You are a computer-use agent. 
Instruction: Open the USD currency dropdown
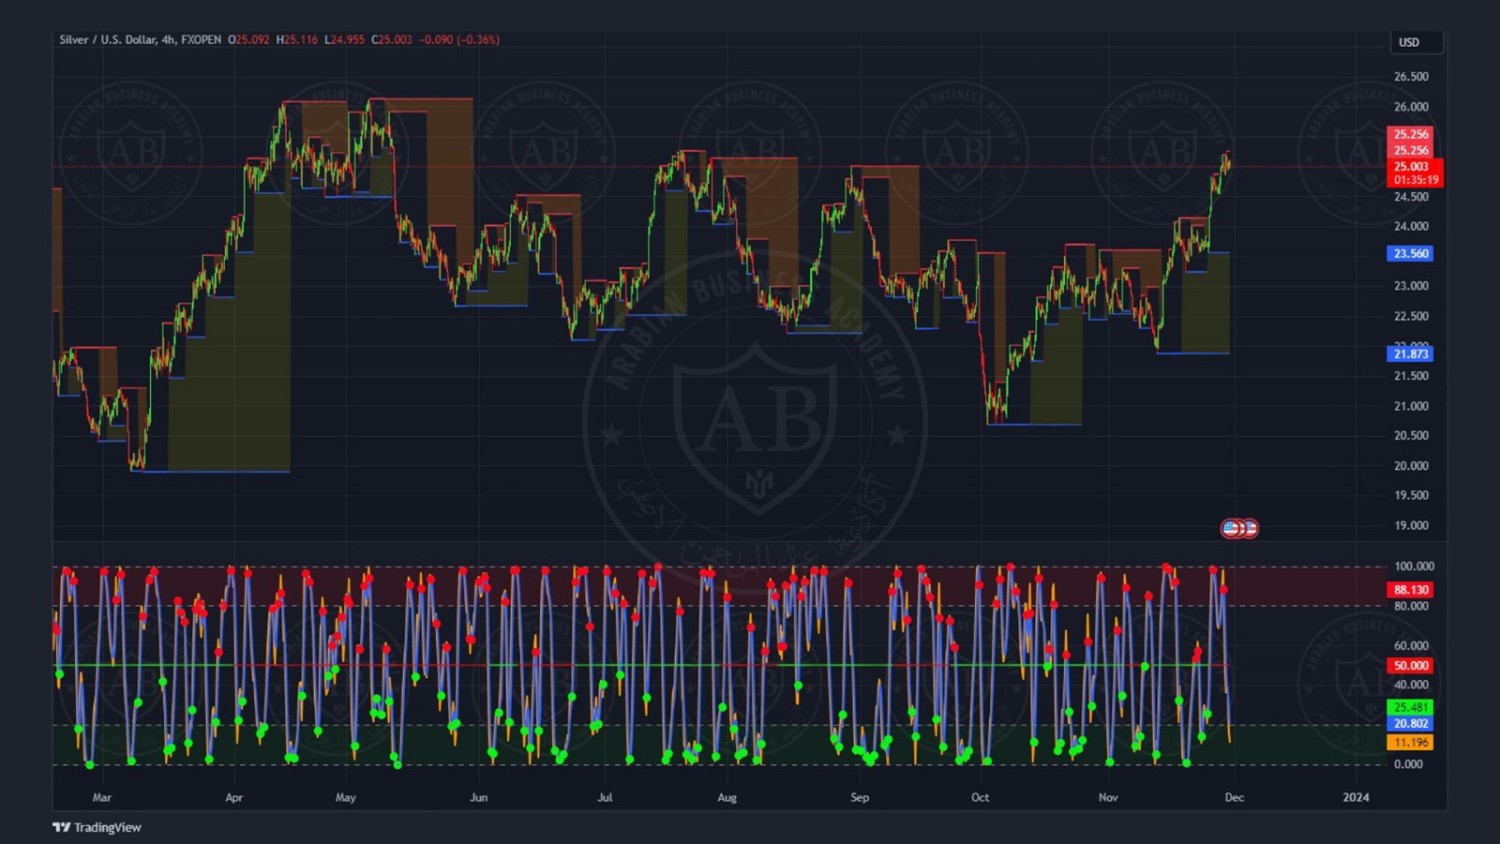point(1416,42)
